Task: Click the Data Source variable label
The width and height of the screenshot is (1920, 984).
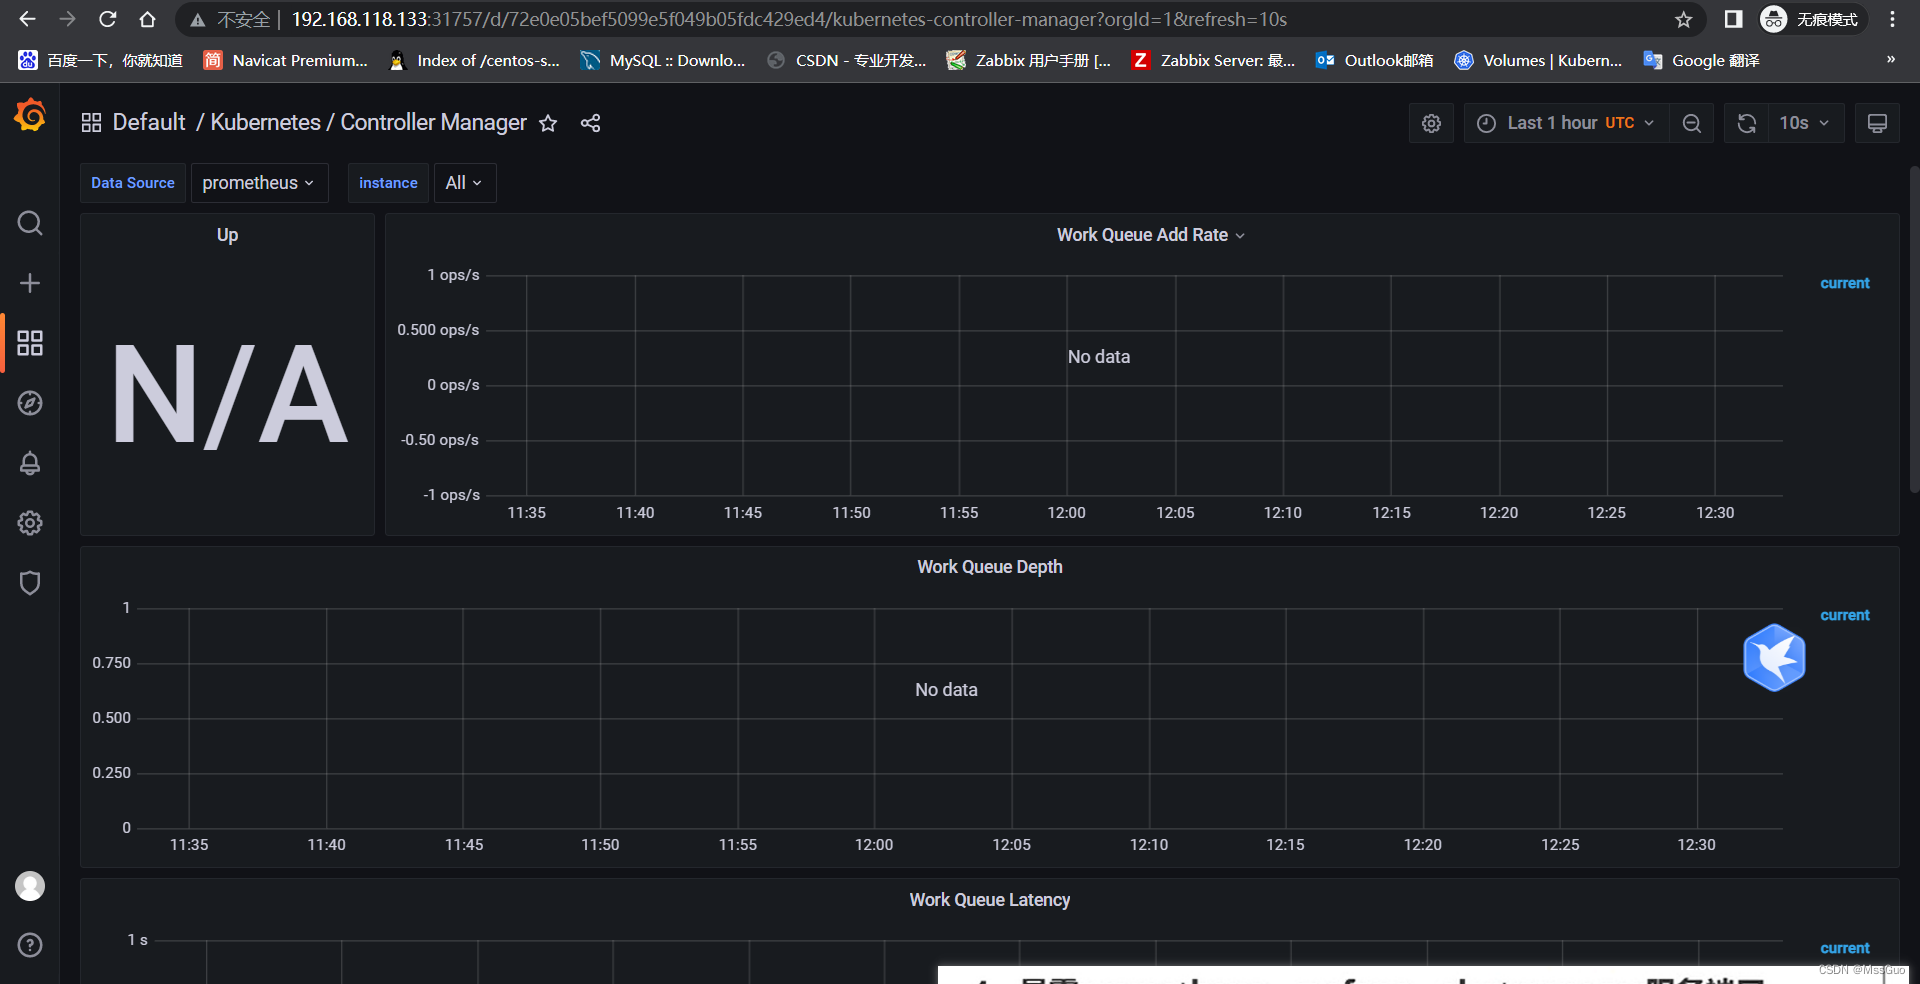Action: 133,183
